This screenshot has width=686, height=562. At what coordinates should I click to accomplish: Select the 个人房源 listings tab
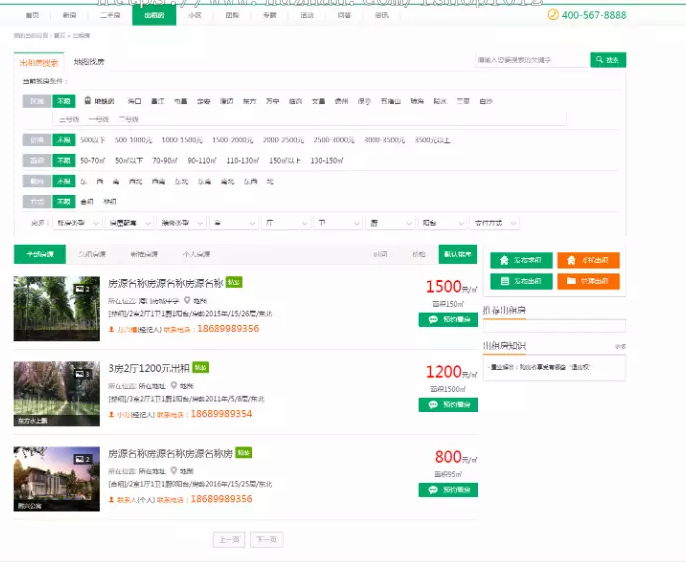click(x=196, y=254)
